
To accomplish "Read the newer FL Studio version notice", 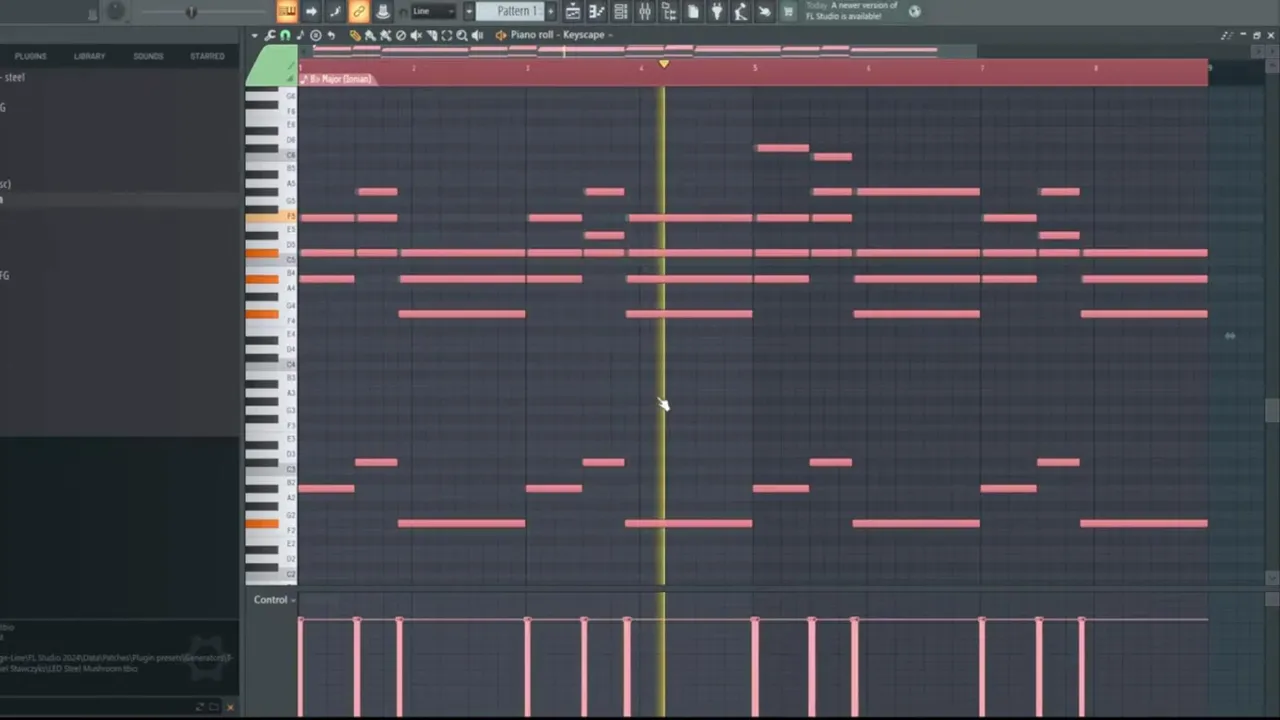I will [x=851, y=11].
